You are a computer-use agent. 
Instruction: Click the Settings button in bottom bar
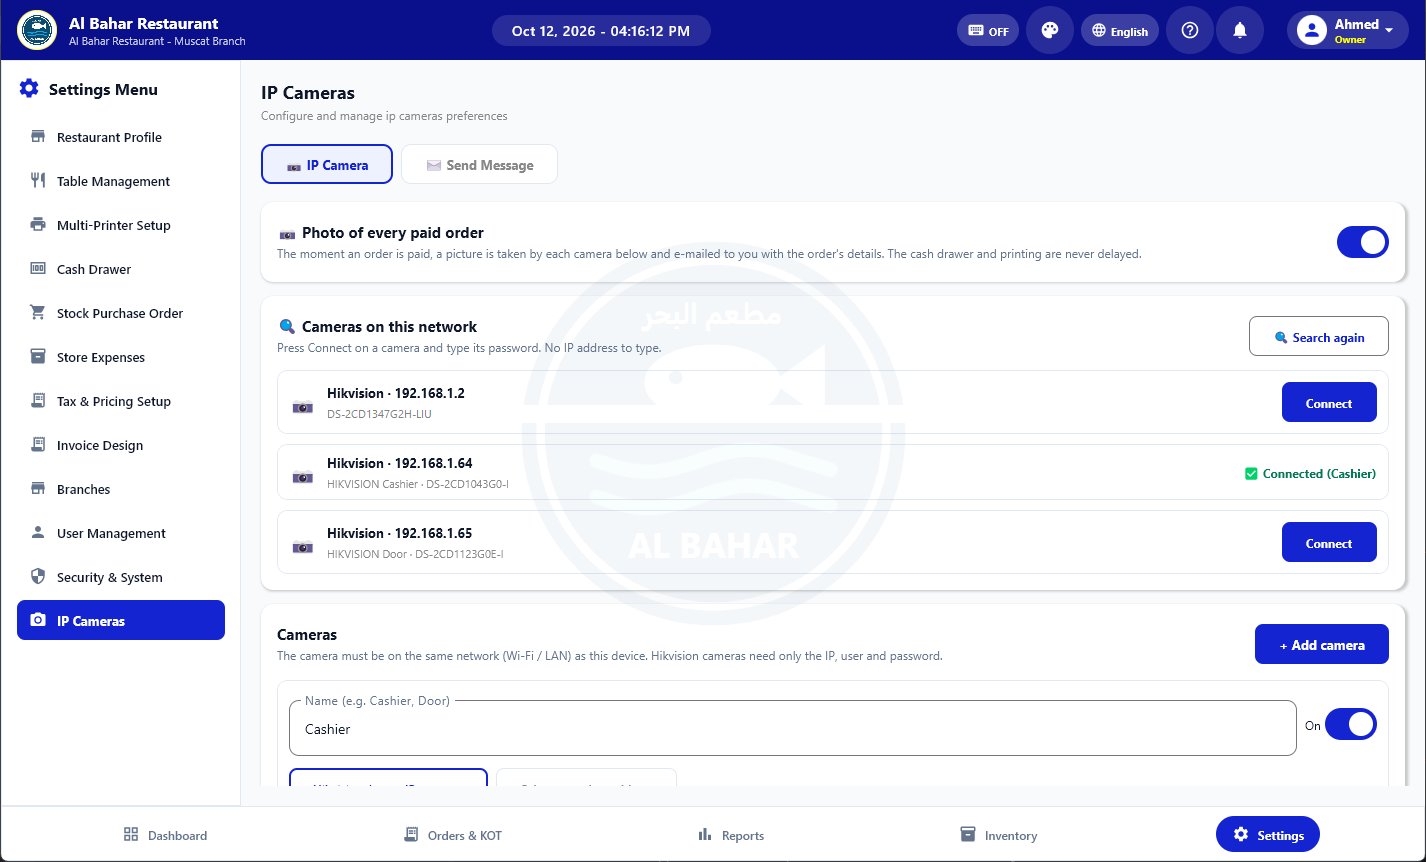(x=1268, y=835)
